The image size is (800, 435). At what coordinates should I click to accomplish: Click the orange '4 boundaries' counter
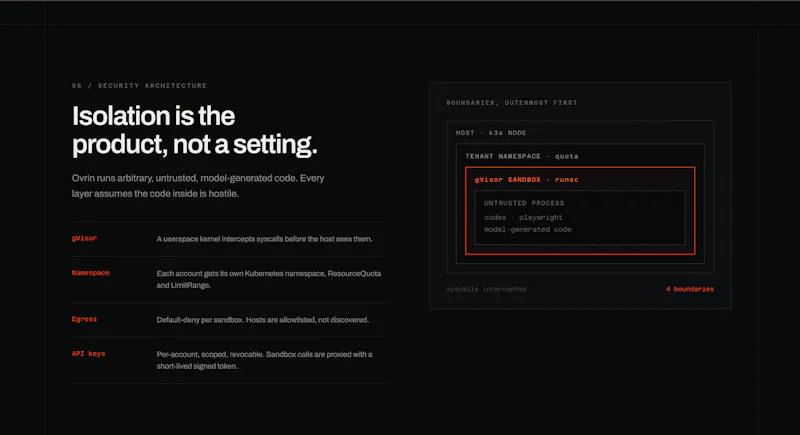pyautogui.click(x=690, y=289)
